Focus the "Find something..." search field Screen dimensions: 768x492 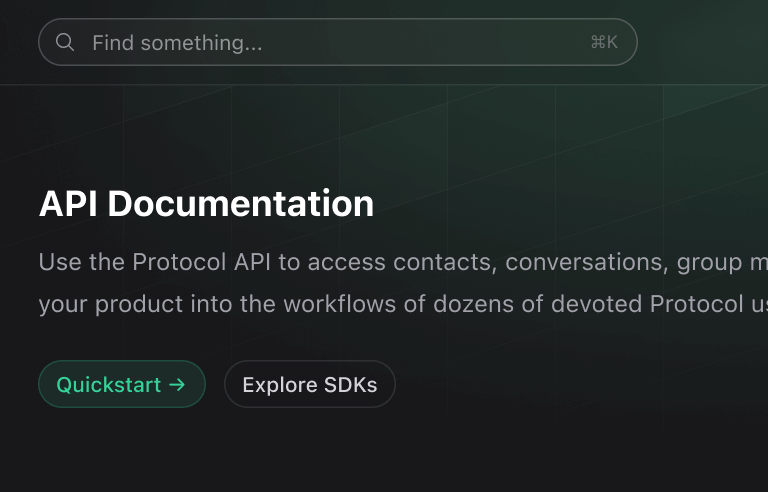click(x=330, y=43)
